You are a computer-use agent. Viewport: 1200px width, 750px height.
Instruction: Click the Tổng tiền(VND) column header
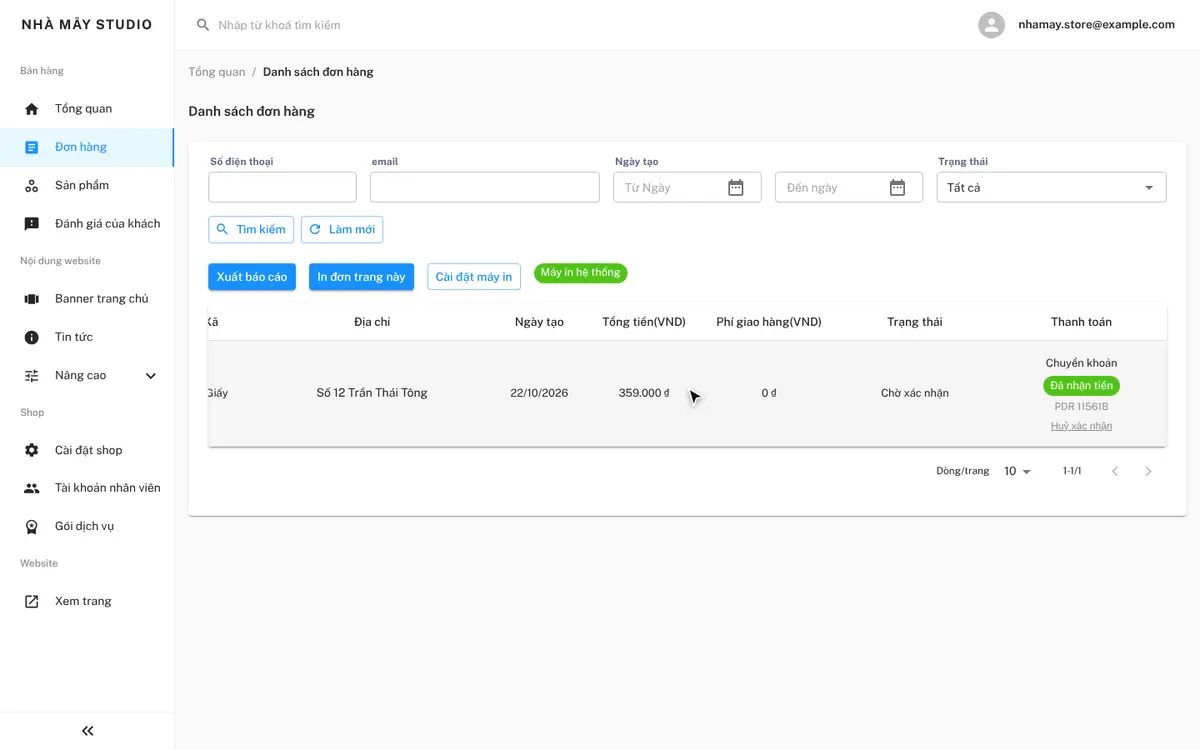tap(644, 322)
